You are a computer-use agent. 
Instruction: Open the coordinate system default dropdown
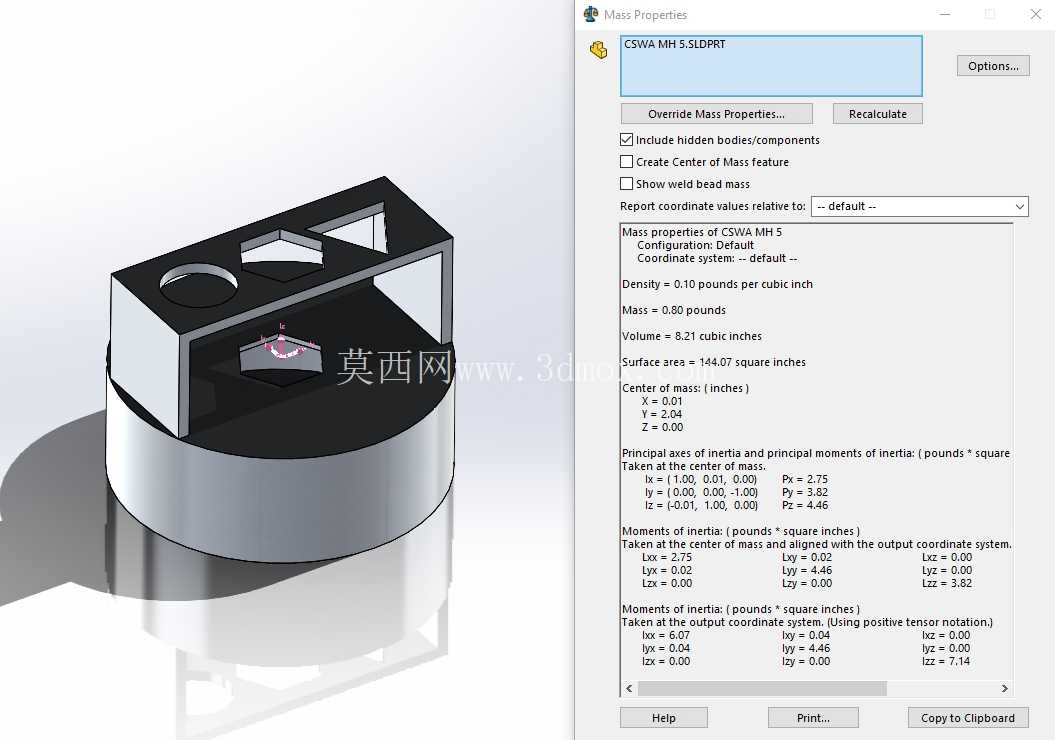pos(920,207)
